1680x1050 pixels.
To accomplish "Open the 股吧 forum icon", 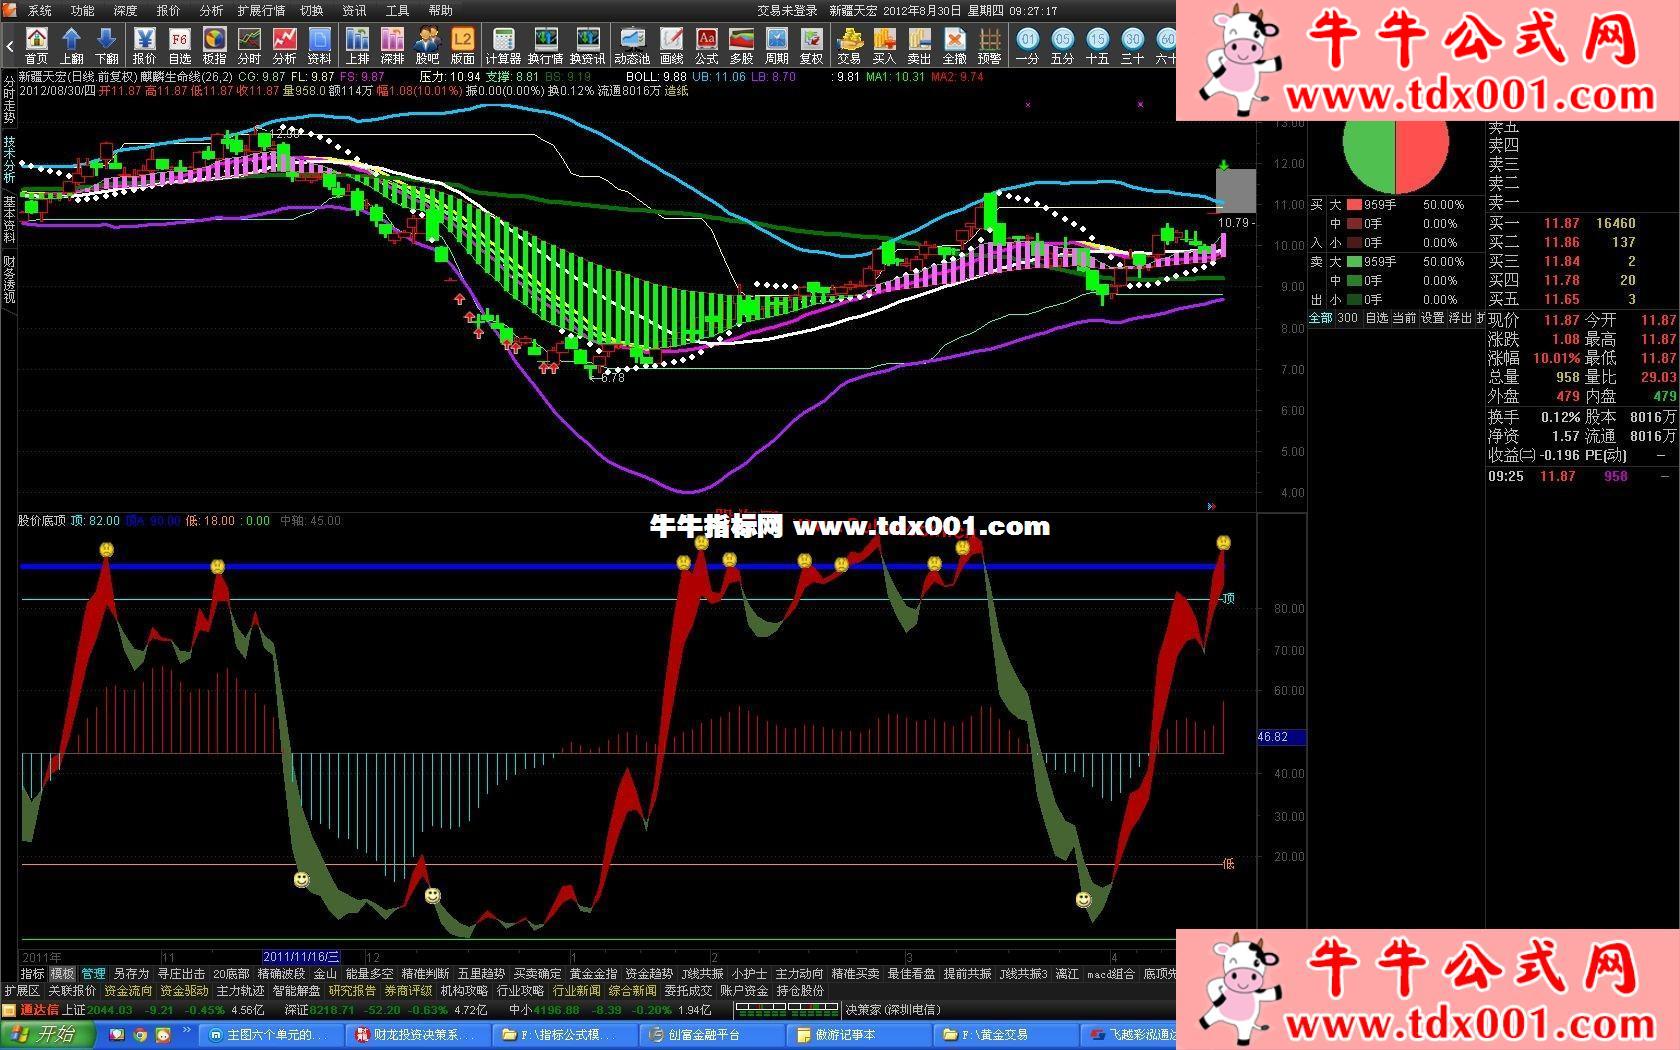I will (x=427, y=46).
